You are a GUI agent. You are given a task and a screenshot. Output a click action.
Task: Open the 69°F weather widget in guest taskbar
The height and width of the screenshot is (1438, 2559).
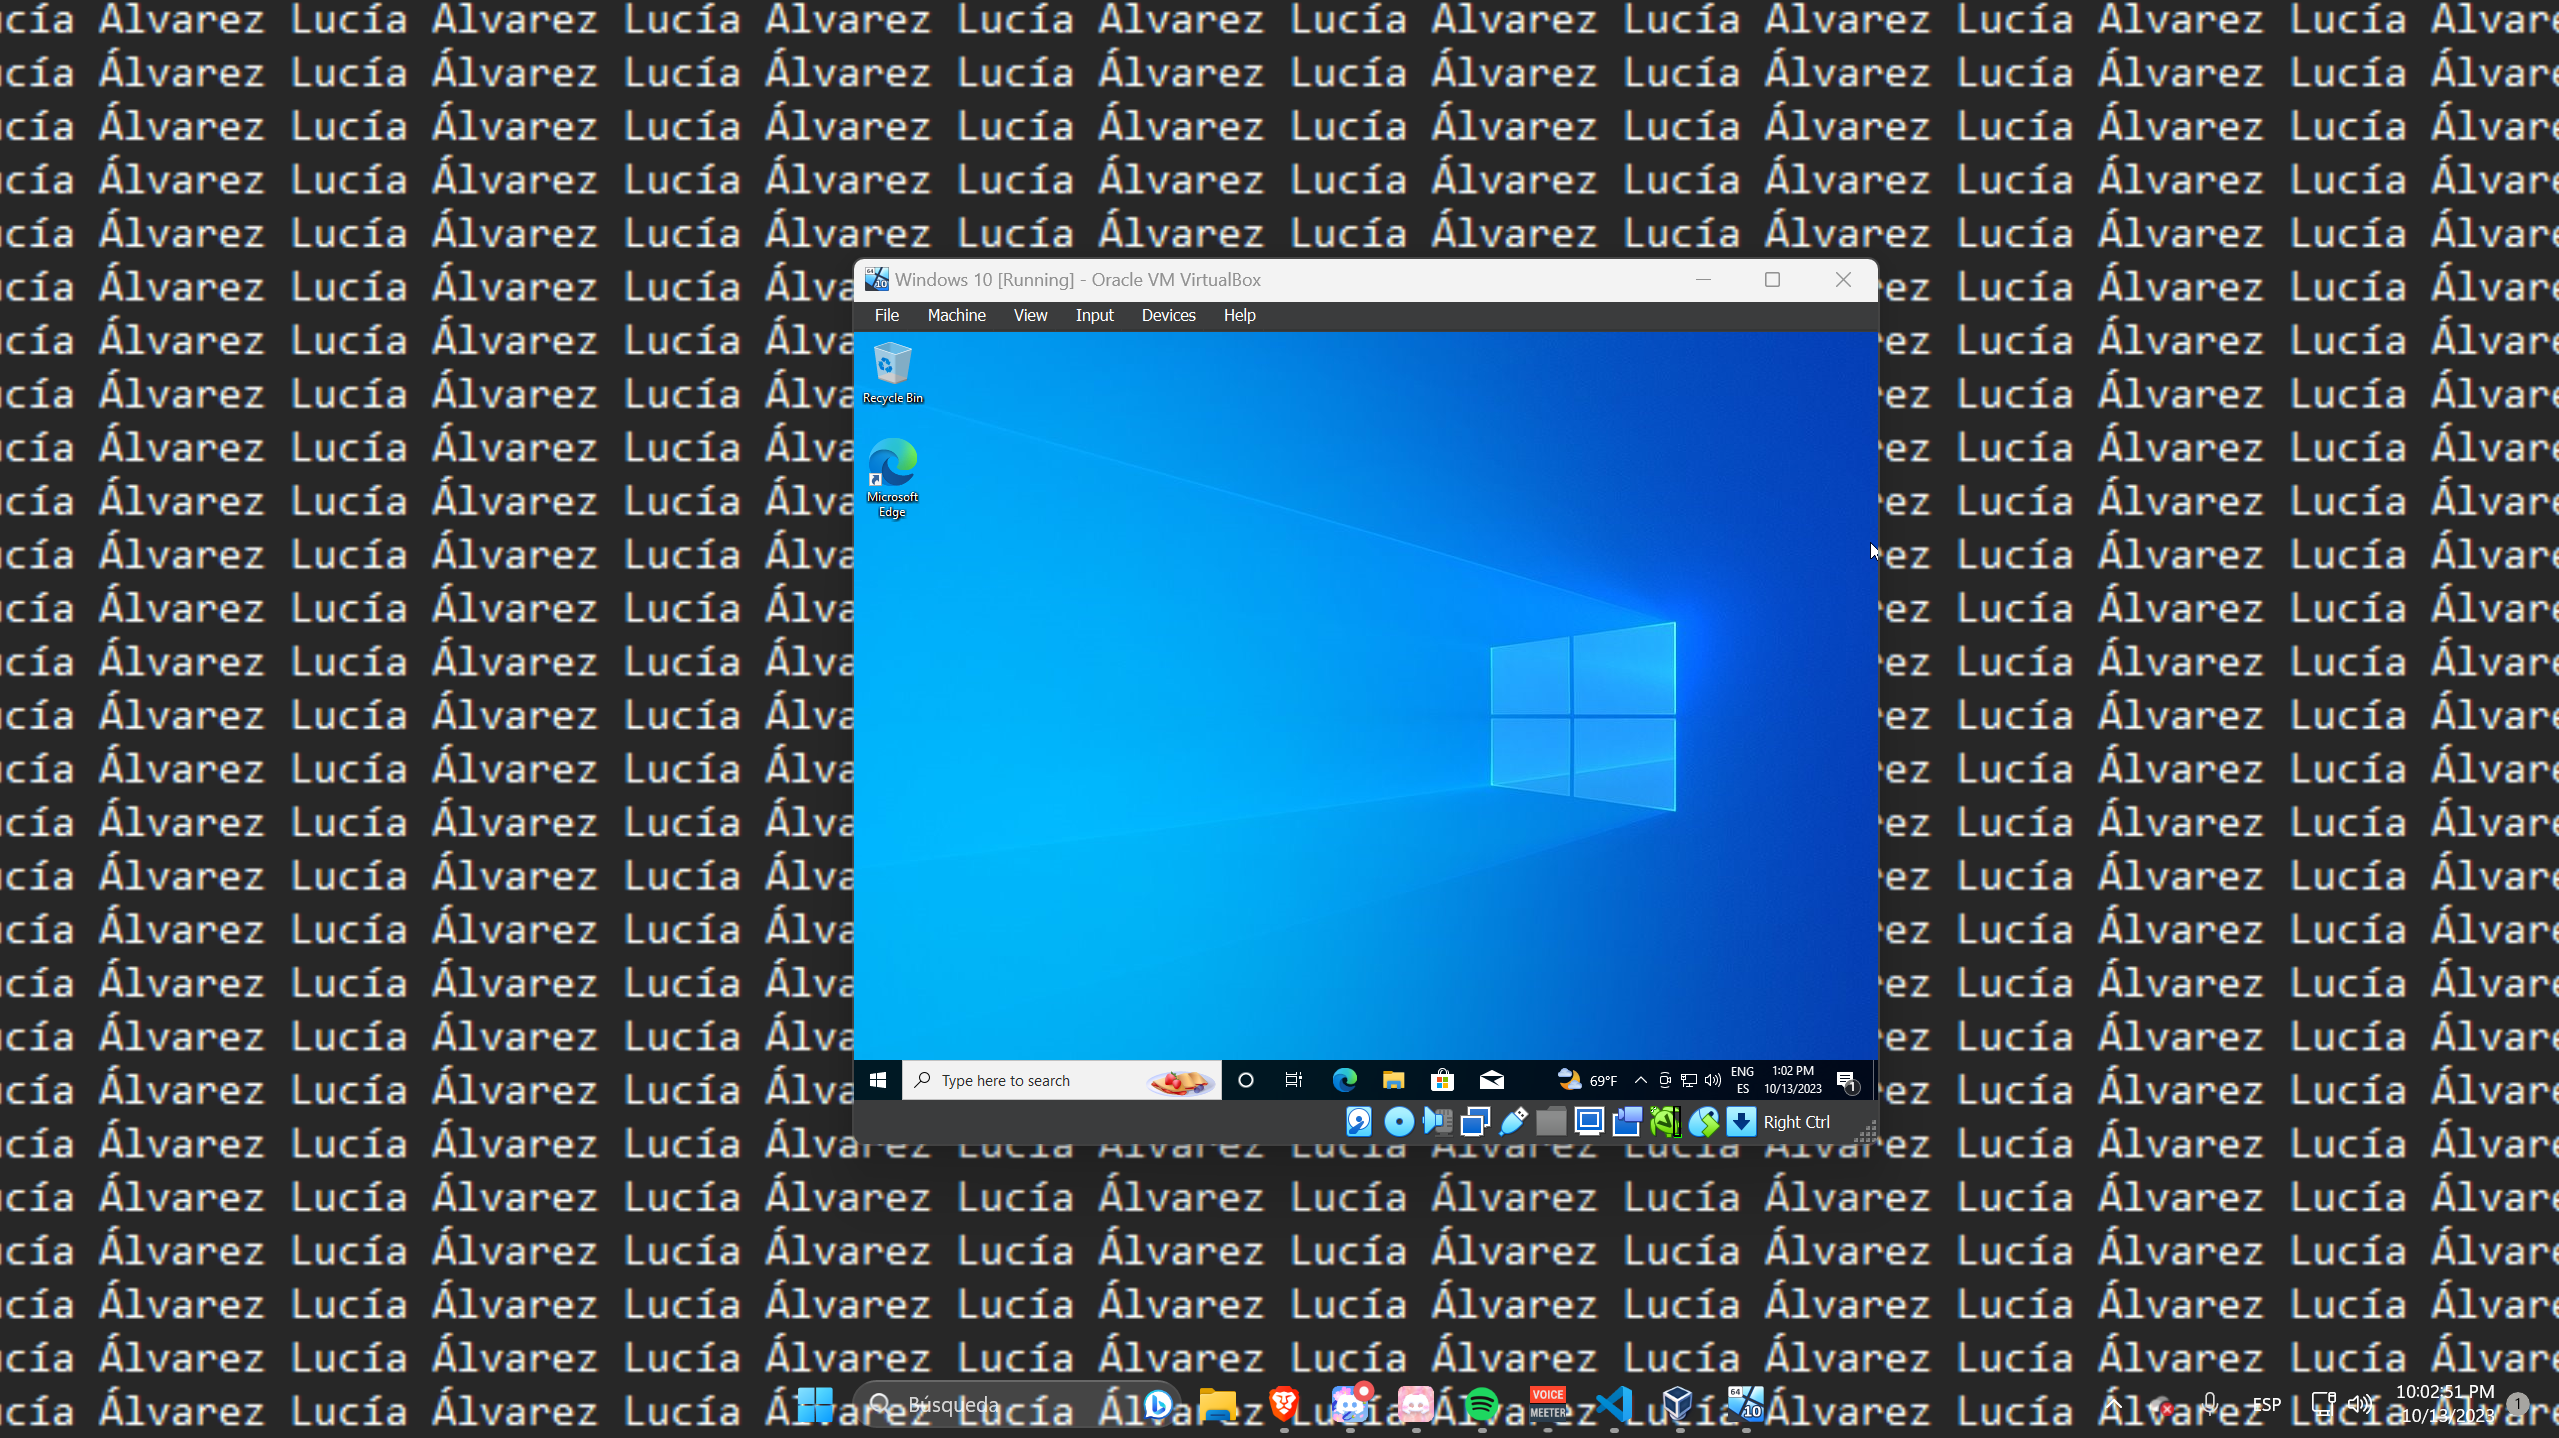1588,1080
